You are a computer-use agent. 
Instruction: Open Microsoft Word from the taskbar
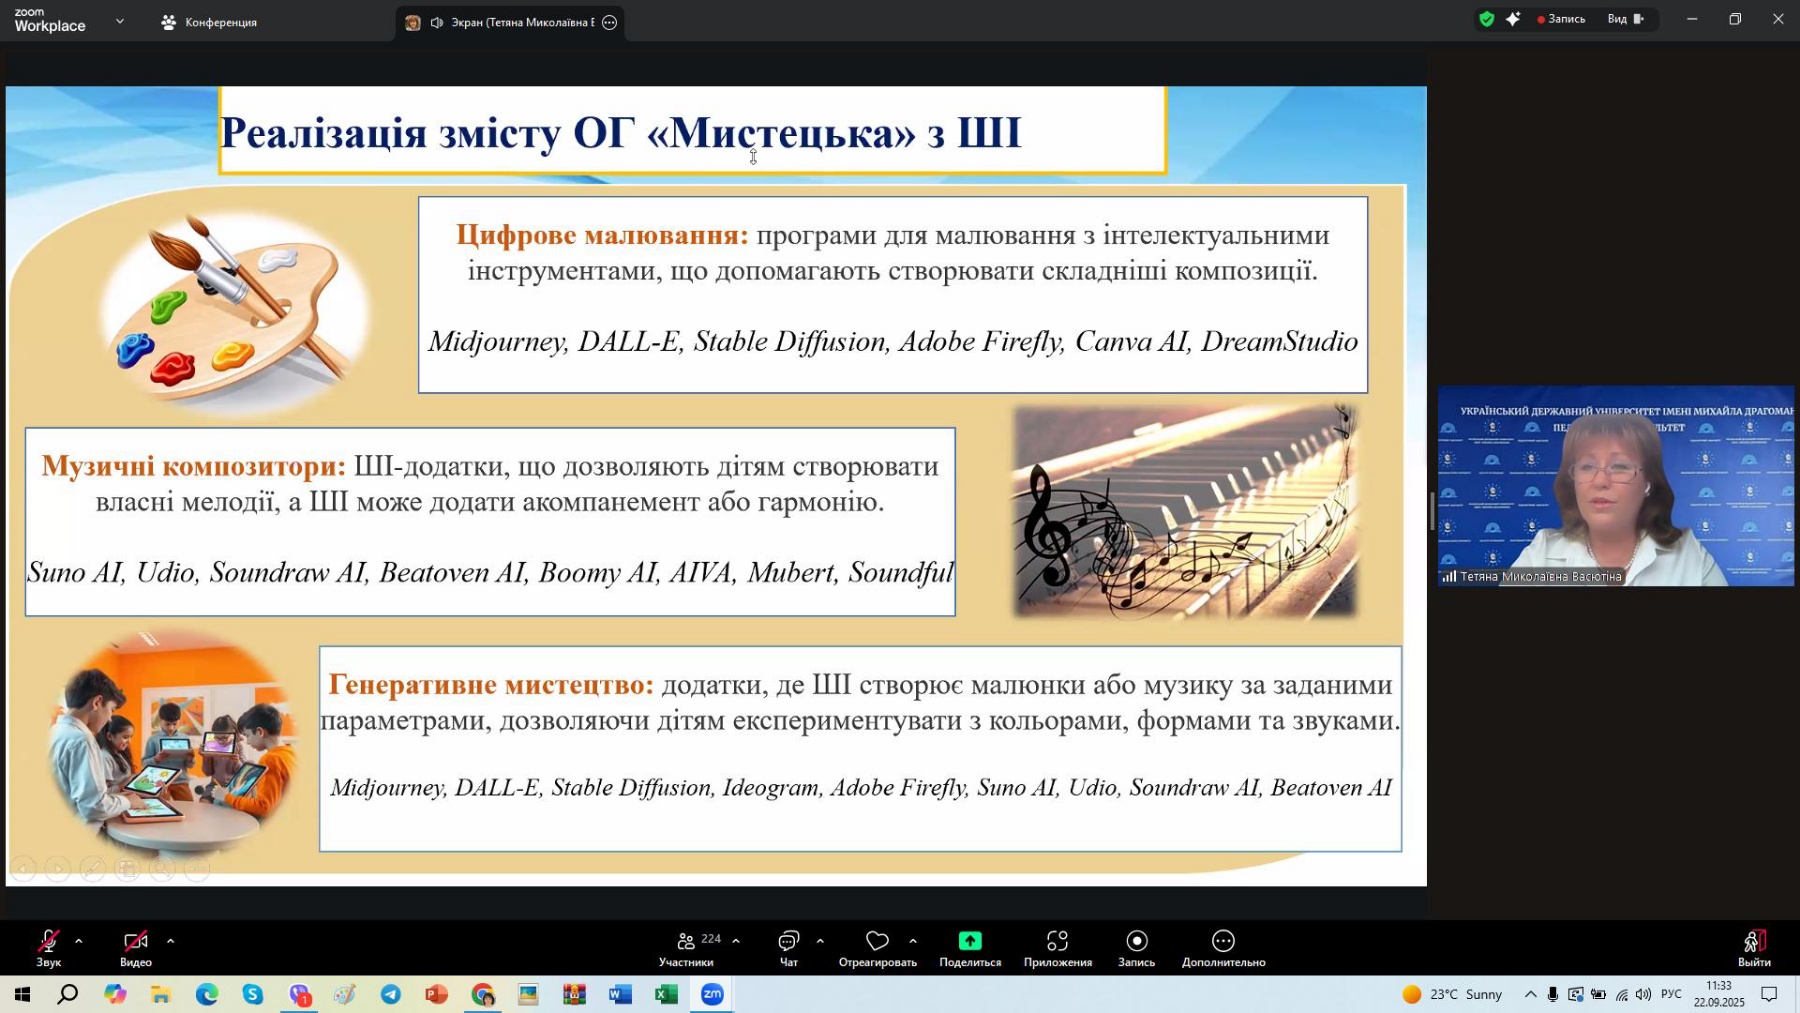620,994
